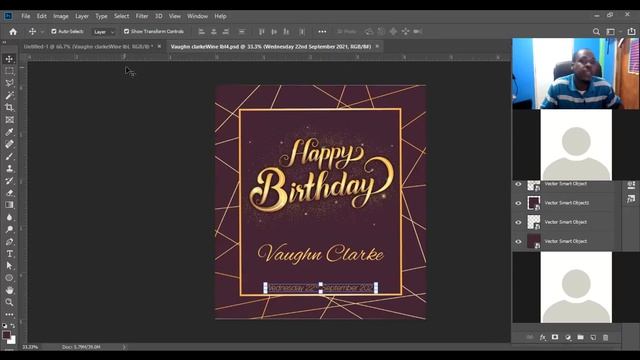
Task: Open status bar document info arrow
Action: pos(124,347)
